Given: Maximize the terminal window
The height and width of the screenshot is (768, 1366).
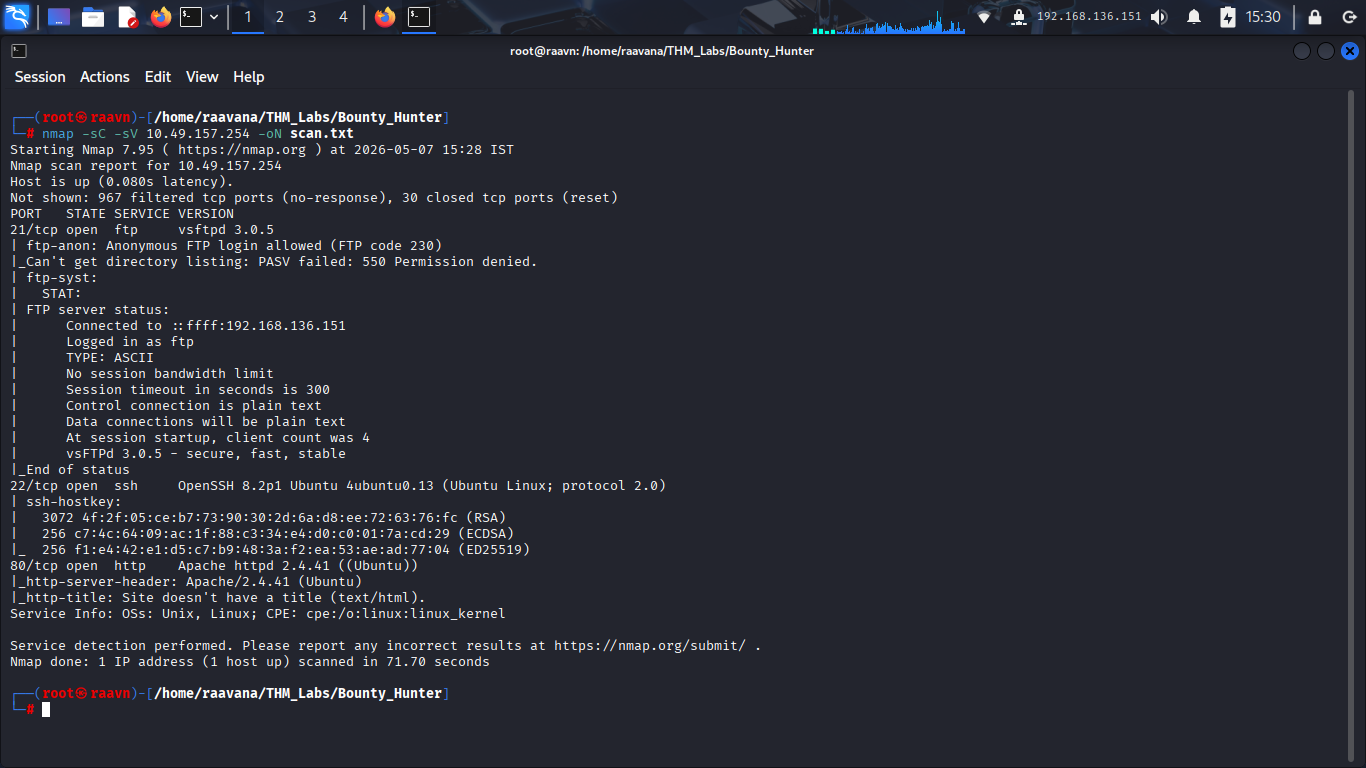Looking at the screenshot, I should (x=1325, y=51).
